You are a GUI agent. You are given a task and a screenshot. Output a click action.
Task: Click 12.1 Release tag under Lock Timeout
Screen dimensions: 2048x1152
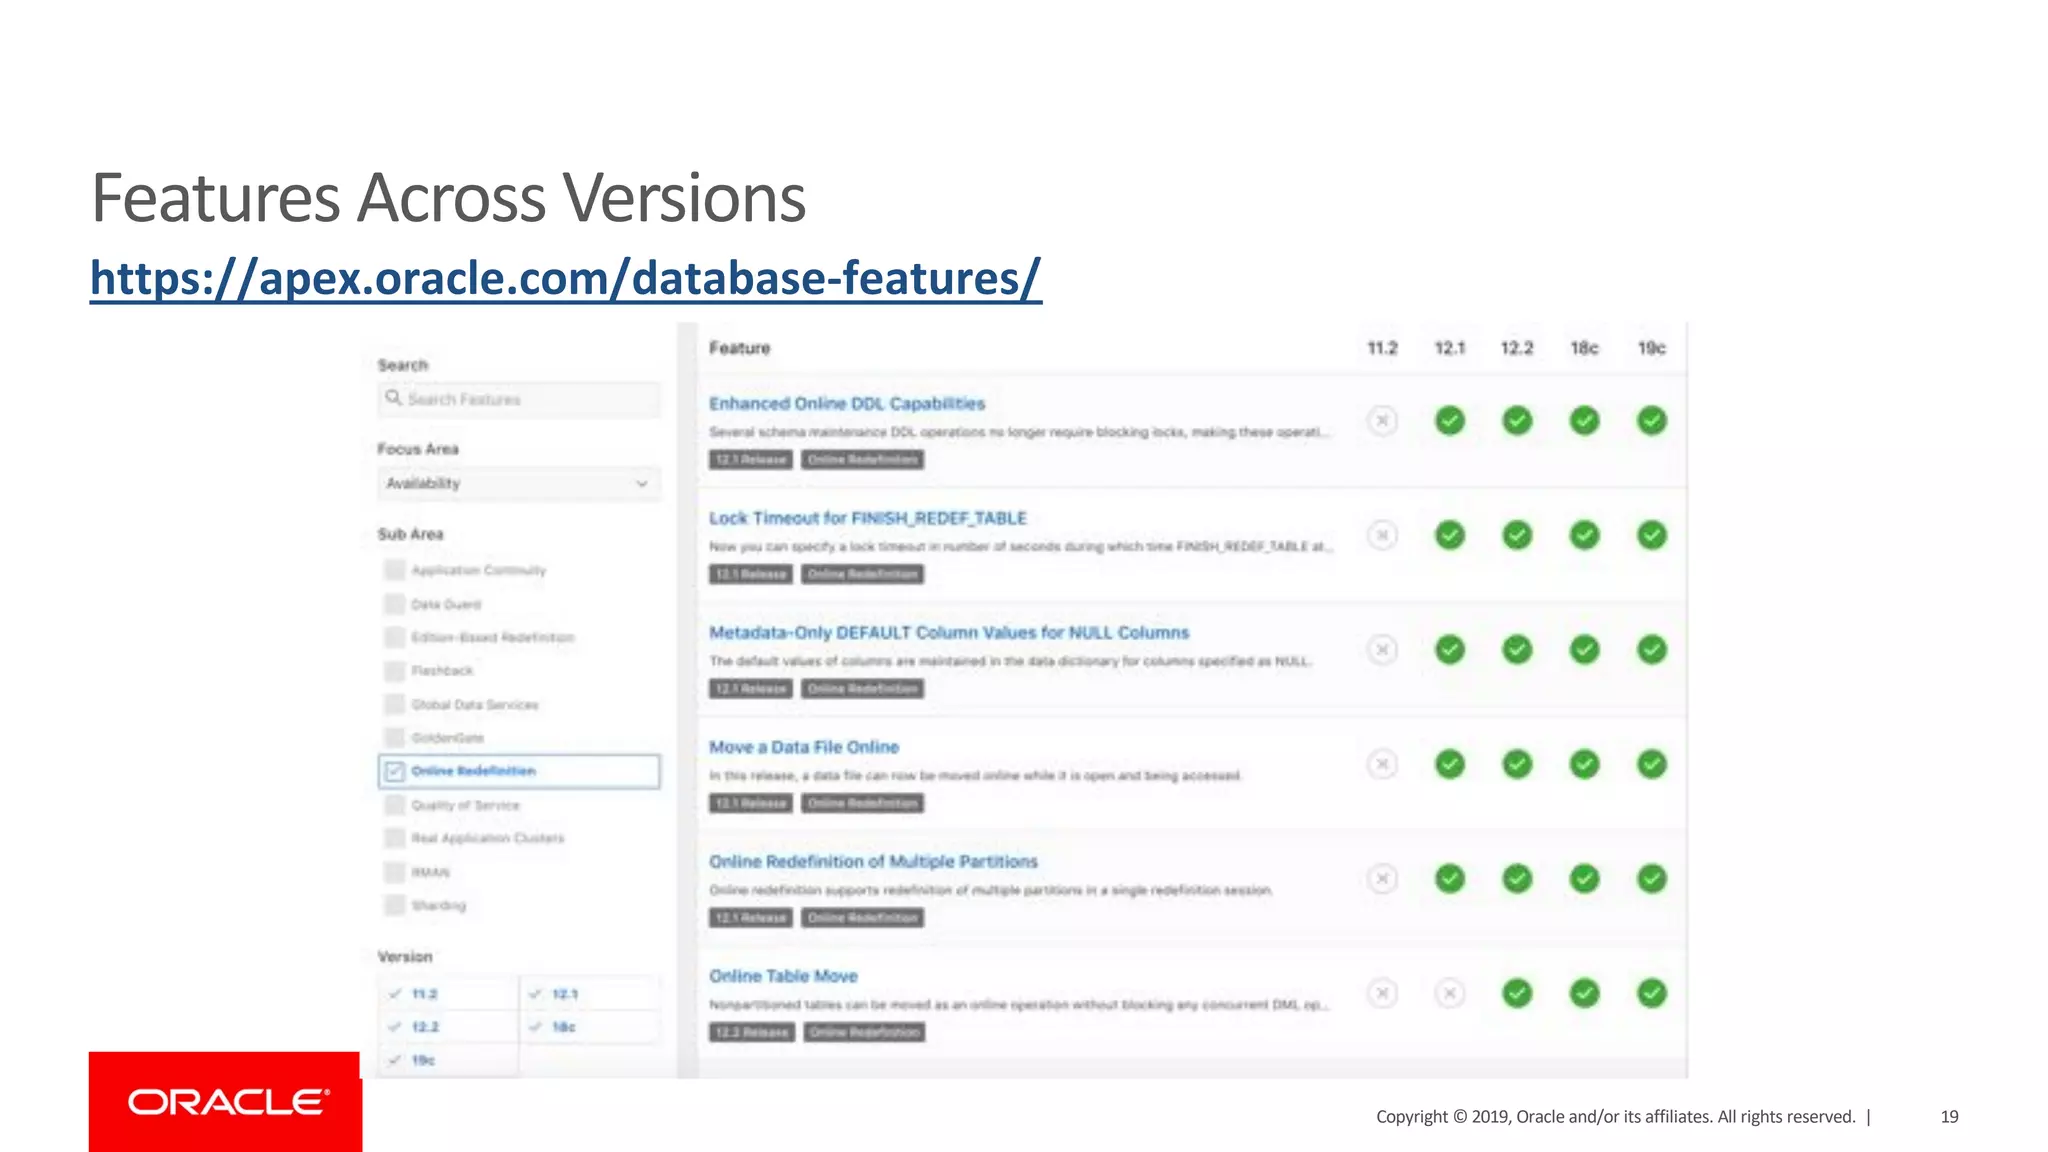click(751, 574)
